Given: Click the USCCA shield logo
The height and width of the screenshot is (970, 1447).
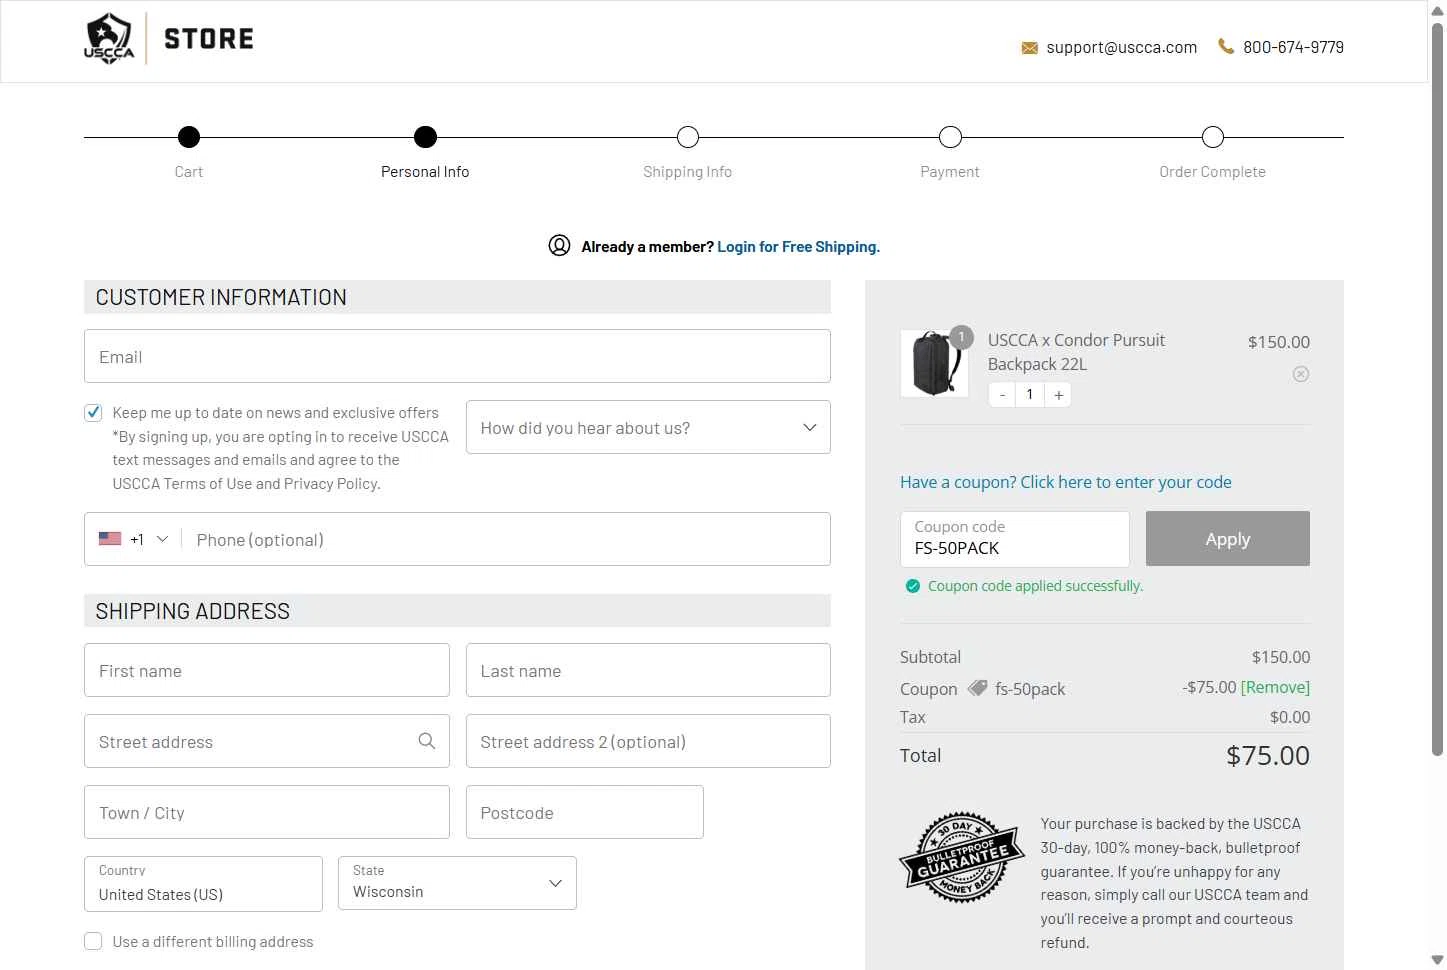Looking at the screenshot, I should tap(109, 39).
